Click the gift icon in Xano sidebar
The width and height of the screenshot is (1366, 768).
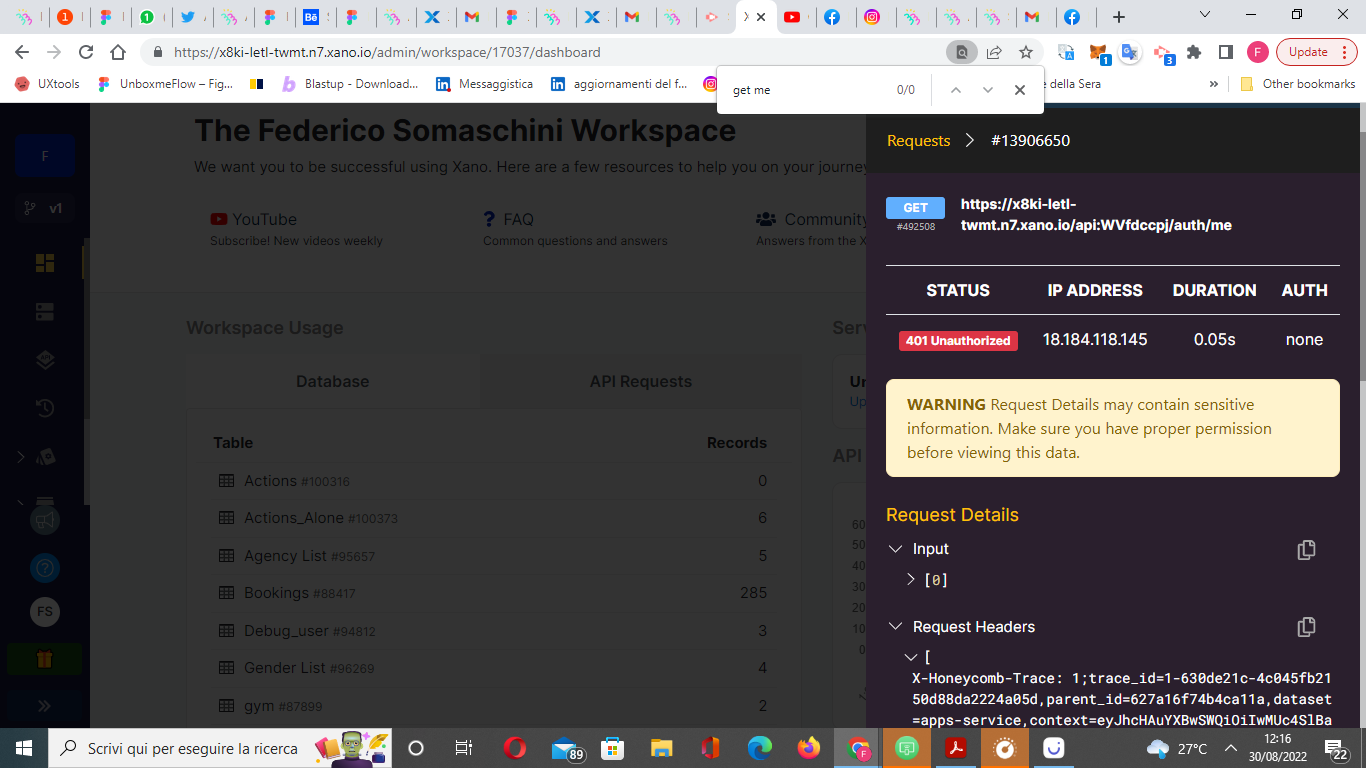[45, 660]
